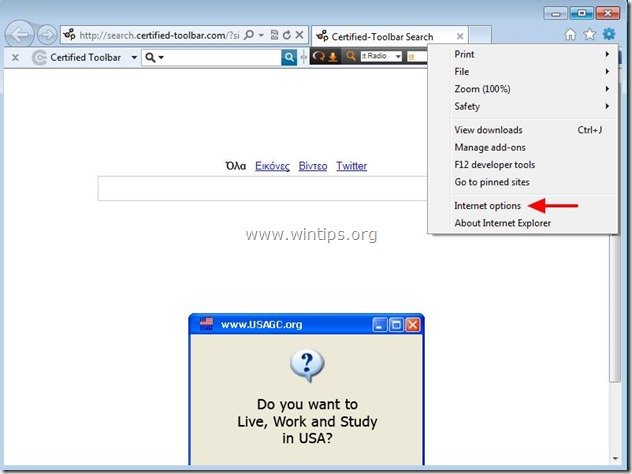Click the orange download arrow toolbar icon
The width and height of the screenshot is (632, 474).
point(333,57)
